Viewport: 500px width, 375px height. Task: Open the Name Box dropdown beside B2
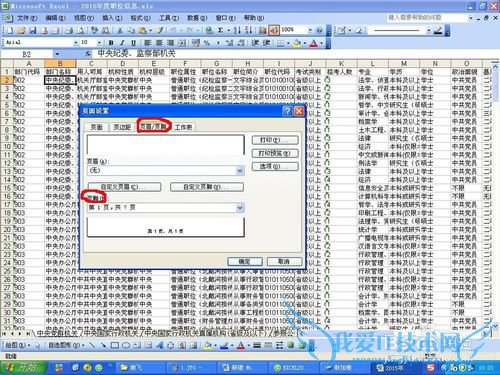(57, 54)
